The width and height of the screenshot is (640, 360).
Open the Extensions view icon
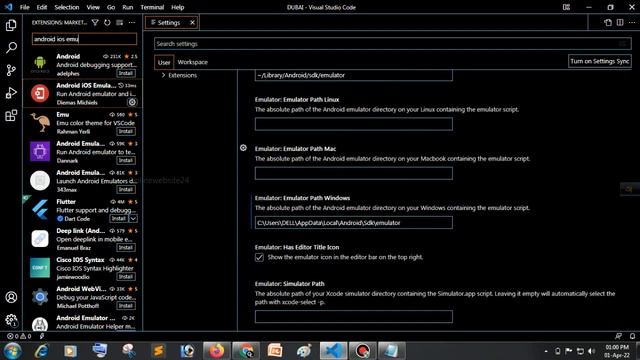[x=11, y=116]
